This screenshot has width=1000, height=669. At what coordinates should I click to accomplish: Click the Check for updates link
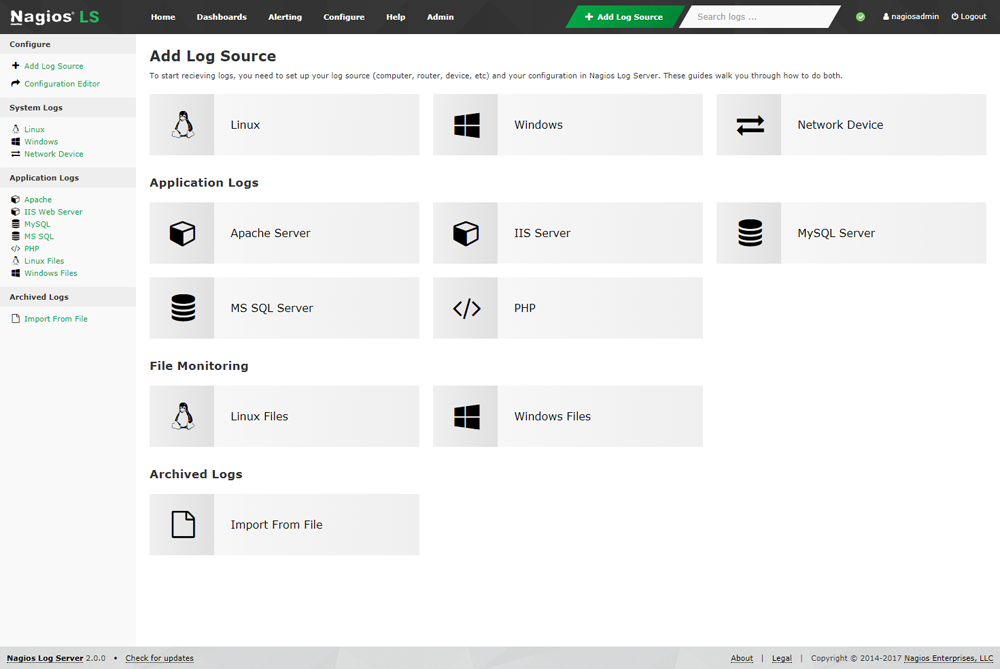tap(159, 658)
